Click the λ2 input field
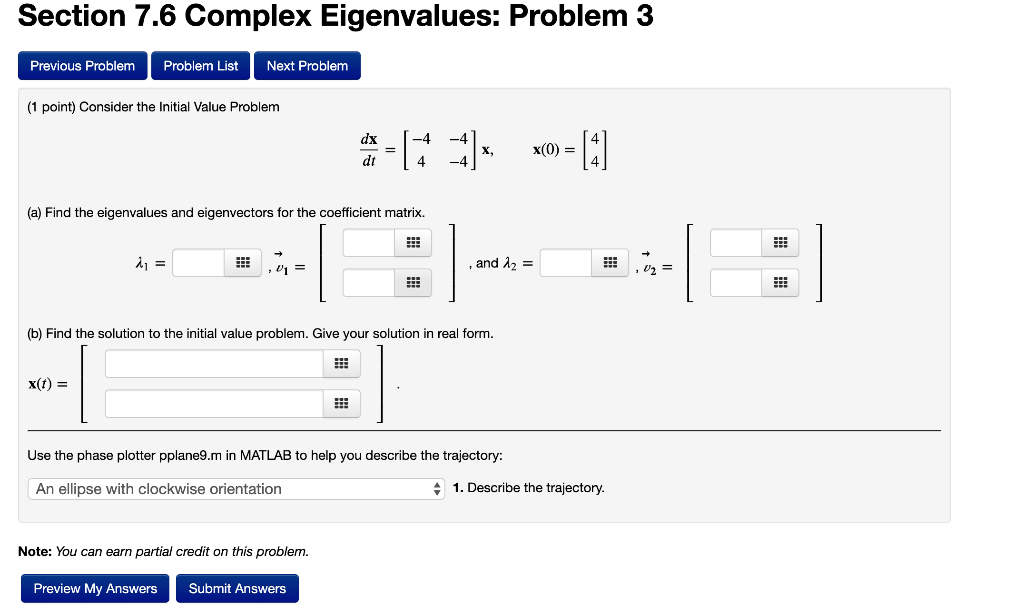 [565, 262]
